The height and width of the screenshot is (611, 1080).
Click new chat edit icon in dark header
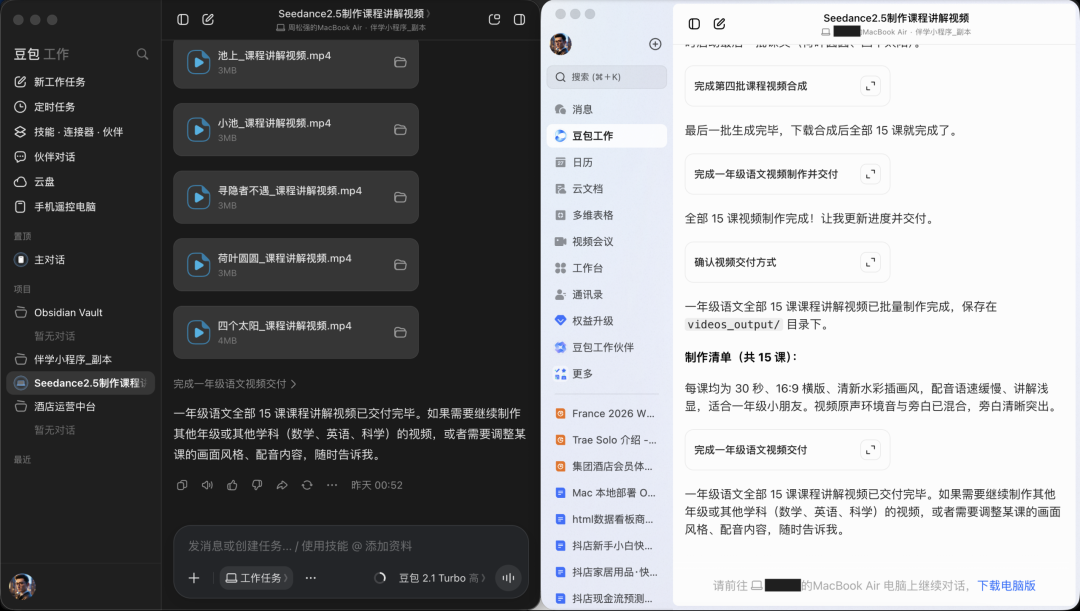click(x=208, y=19)
